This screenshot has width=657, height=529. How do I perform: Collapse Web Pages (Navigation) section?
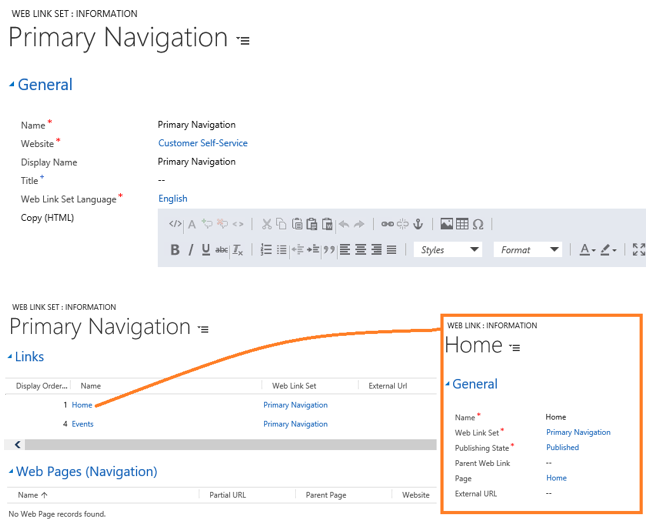click(x=11, y=472)
